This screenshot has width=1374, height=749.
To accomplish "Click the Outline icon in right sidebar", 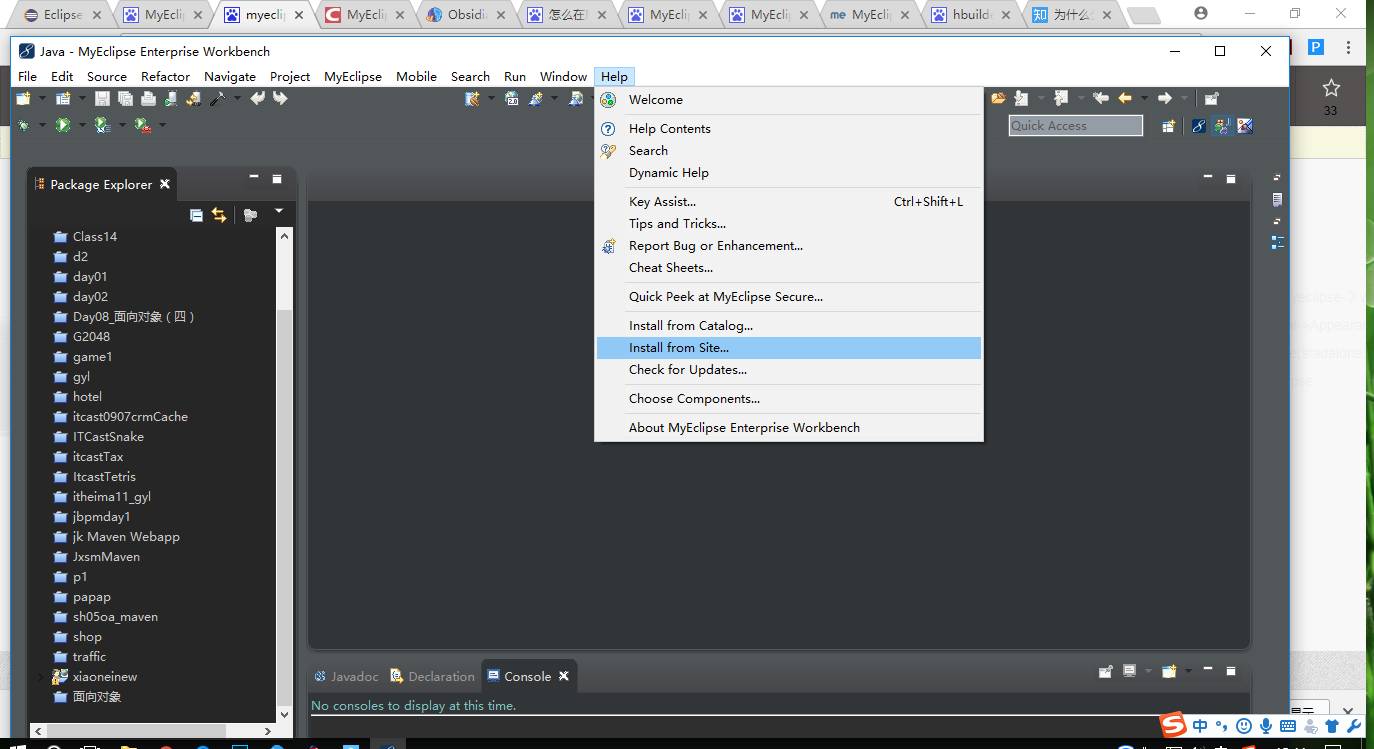I will pos(1277,242).
